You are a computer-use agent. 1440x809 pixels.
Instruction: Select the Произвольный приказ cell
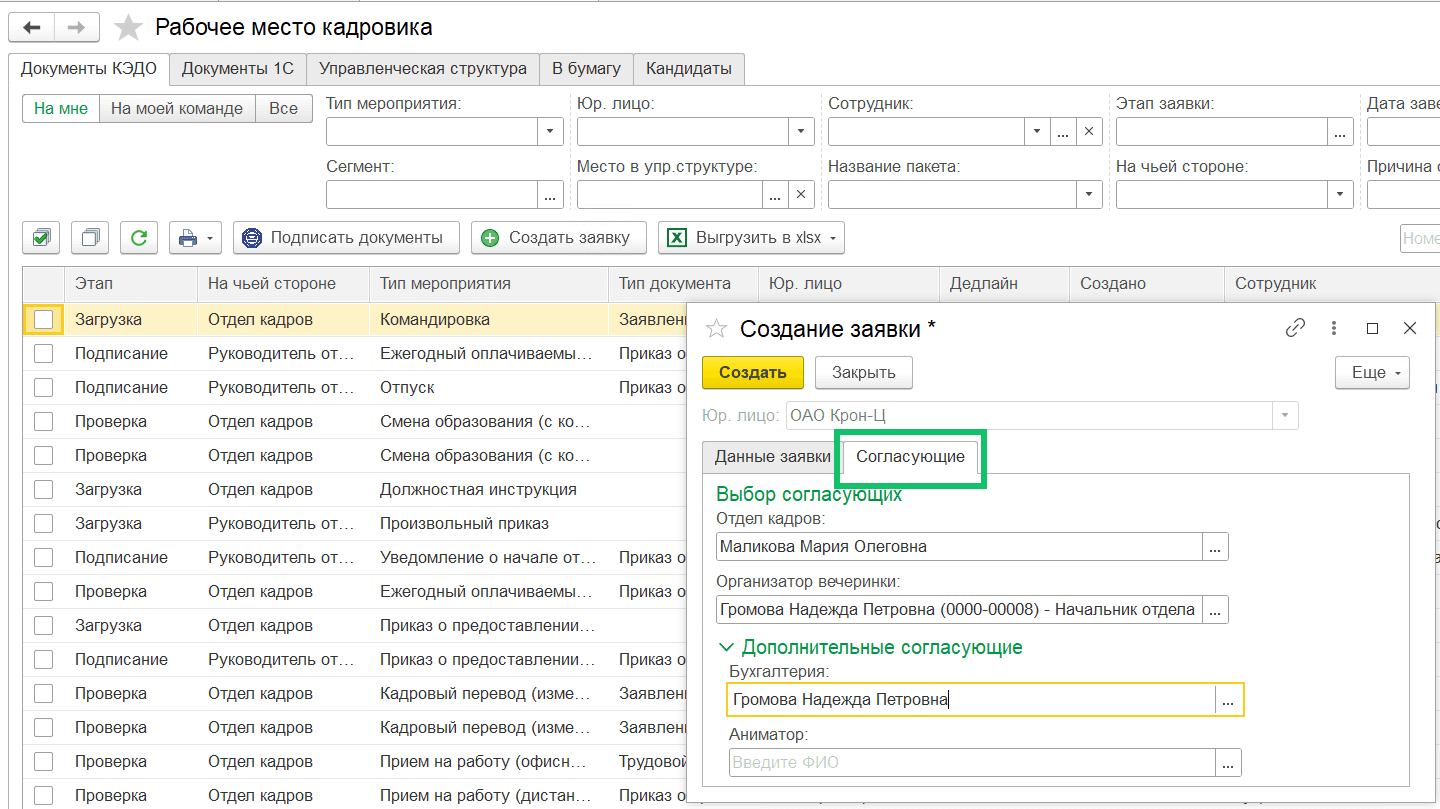coord(488,523)
